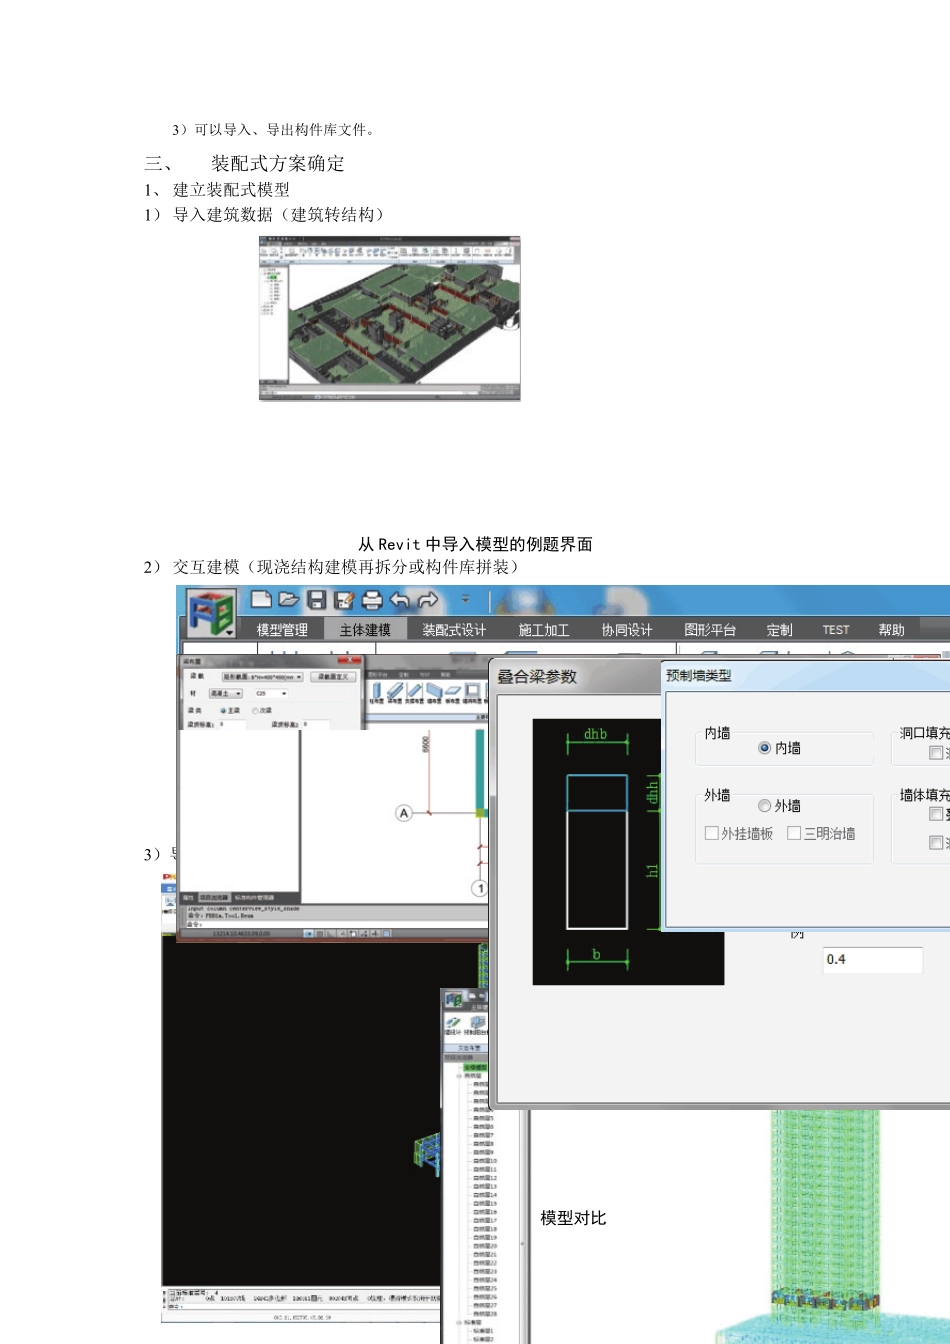Click the Save disk icon

tap(317, 599)
